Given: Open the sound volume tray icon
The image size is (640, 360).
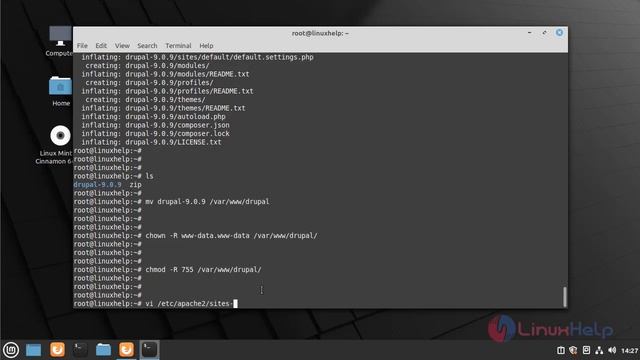Looking at the screenshot, I should click(612, 350).
